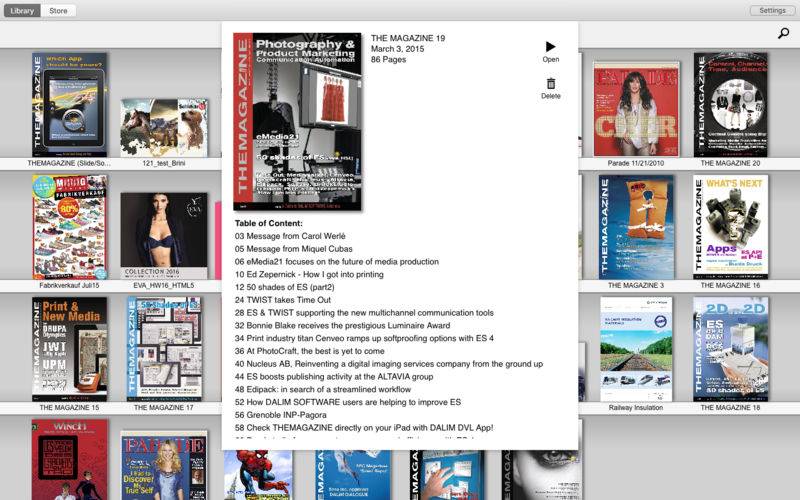Click '56 Grenoble INP-Pagora' entry

[281, 415]
